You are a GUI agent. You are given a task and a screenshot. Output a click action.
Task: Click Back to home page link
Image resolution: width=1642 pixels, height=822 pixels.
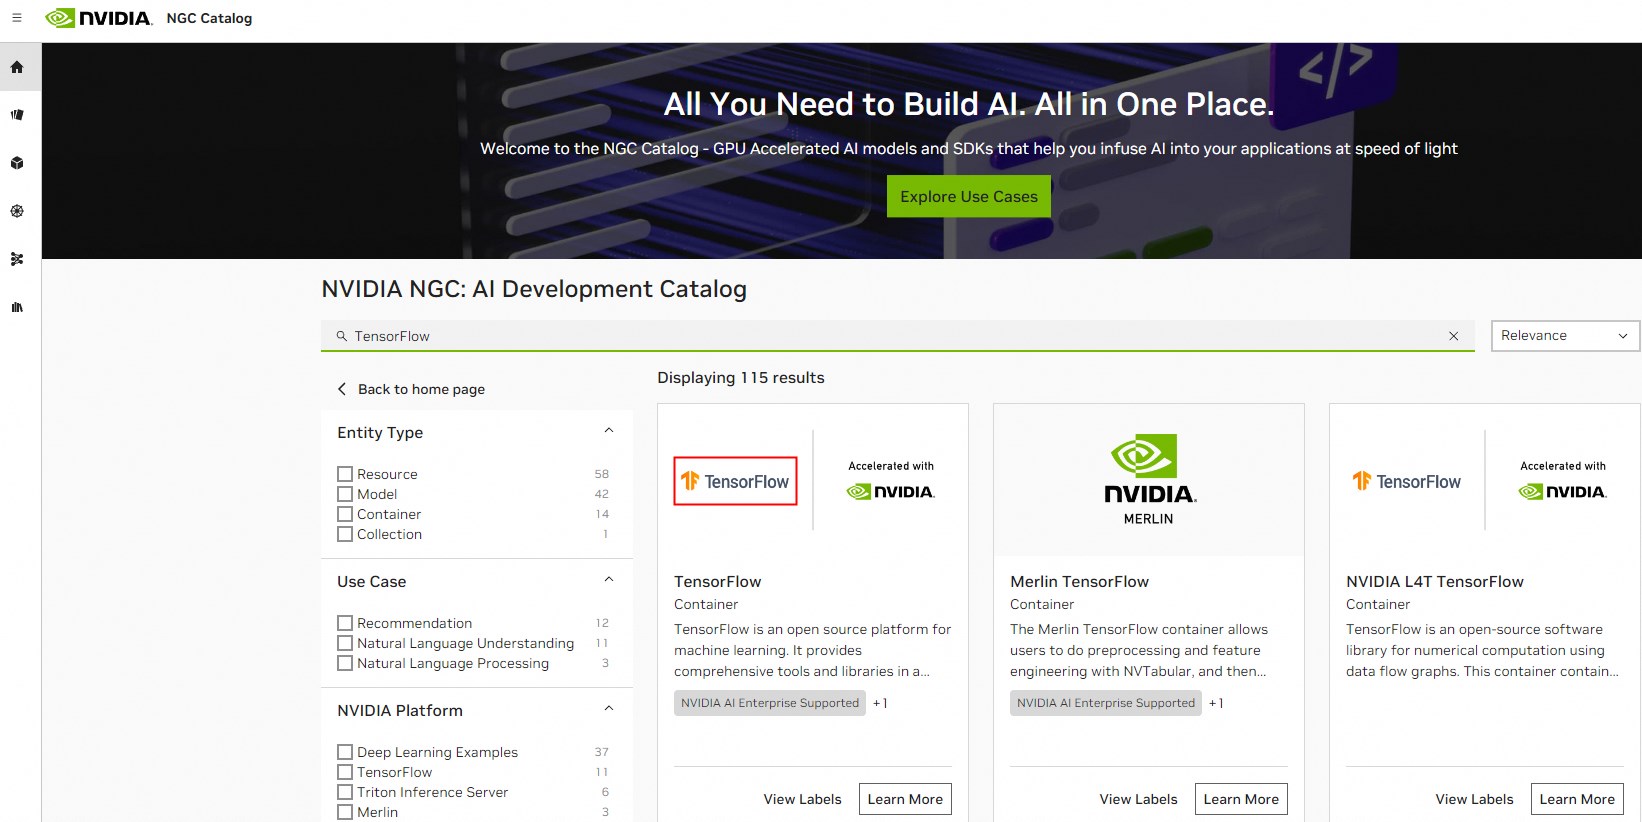click(x=421, y=389)
